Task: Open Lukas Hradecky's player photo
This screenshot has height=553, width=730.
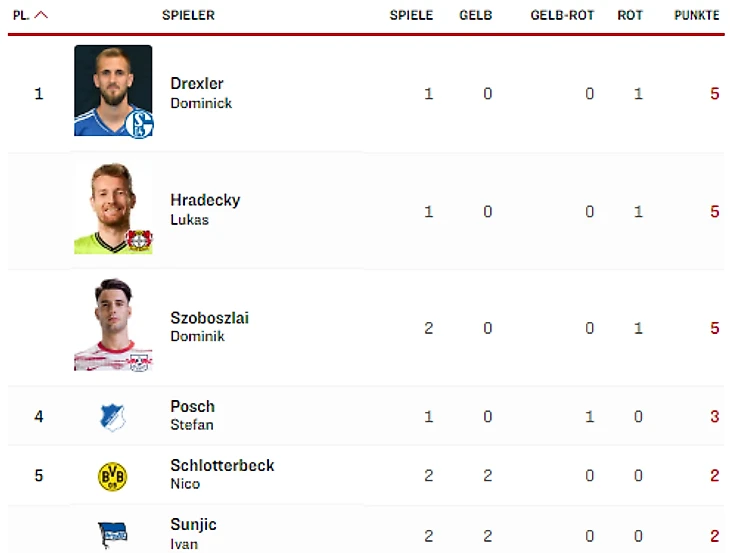Action: (x=113, y=208)
